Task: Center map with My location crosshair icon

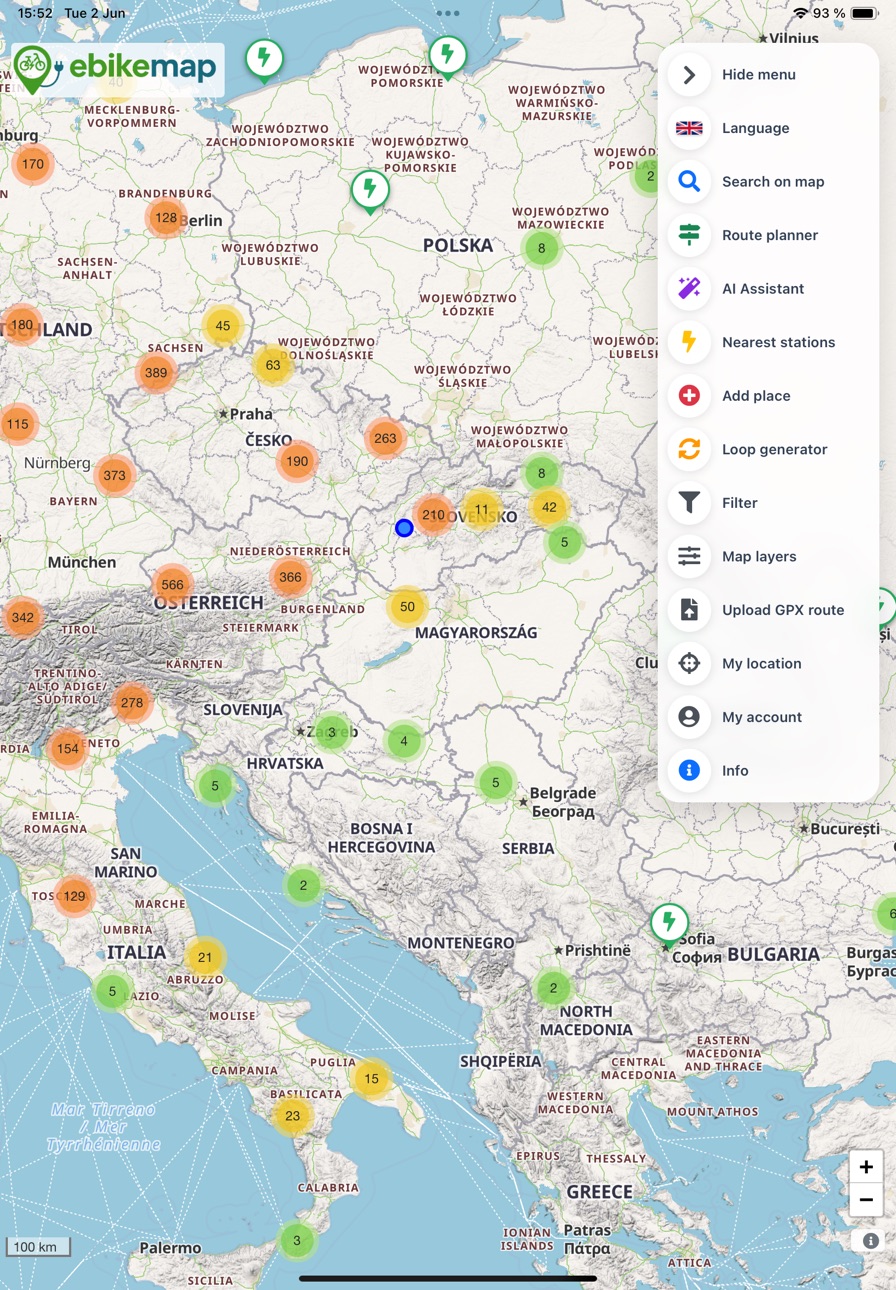Action: pos(689,663)
